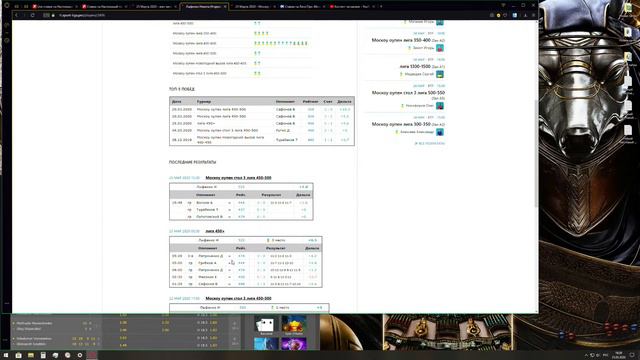Go back with the browser back arrow

(16, 15)
